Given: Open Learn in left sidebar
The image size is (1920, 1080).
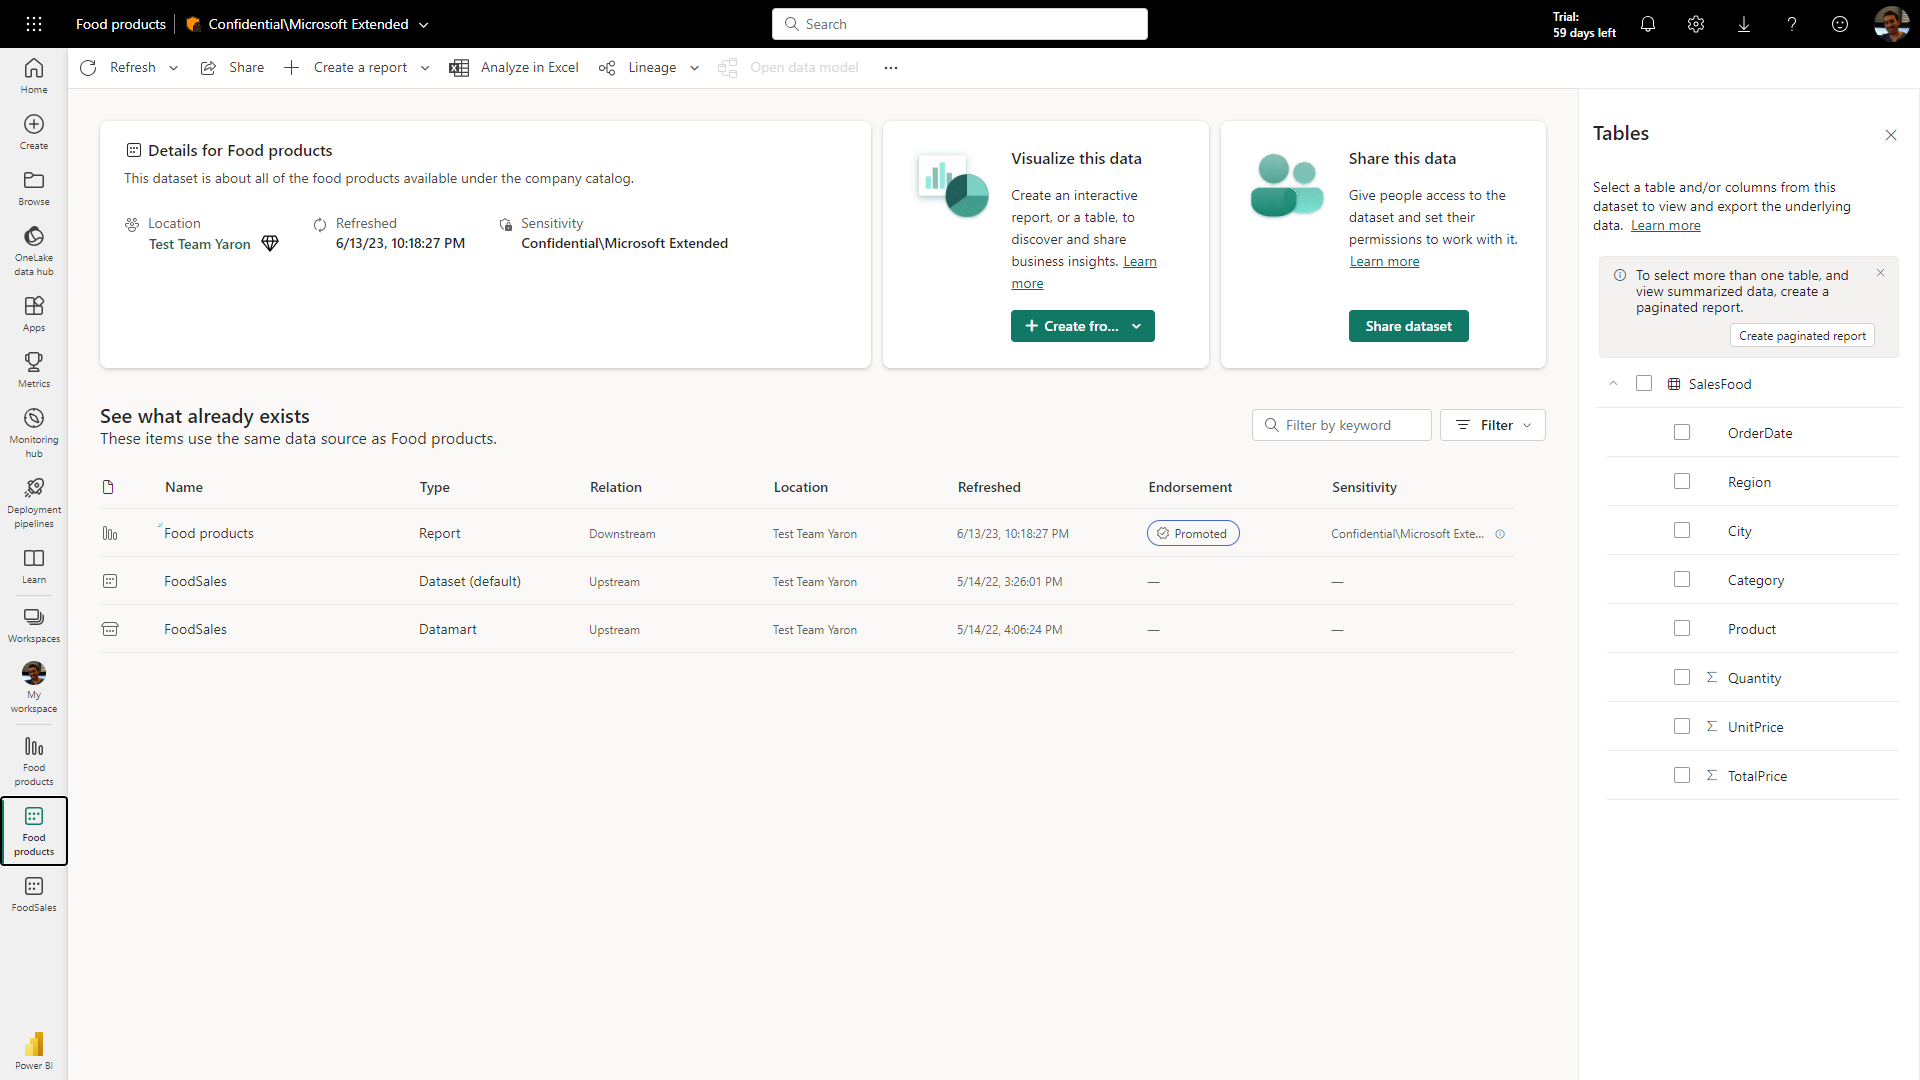Looking at the screenshot, I should [x=34, y=566].
